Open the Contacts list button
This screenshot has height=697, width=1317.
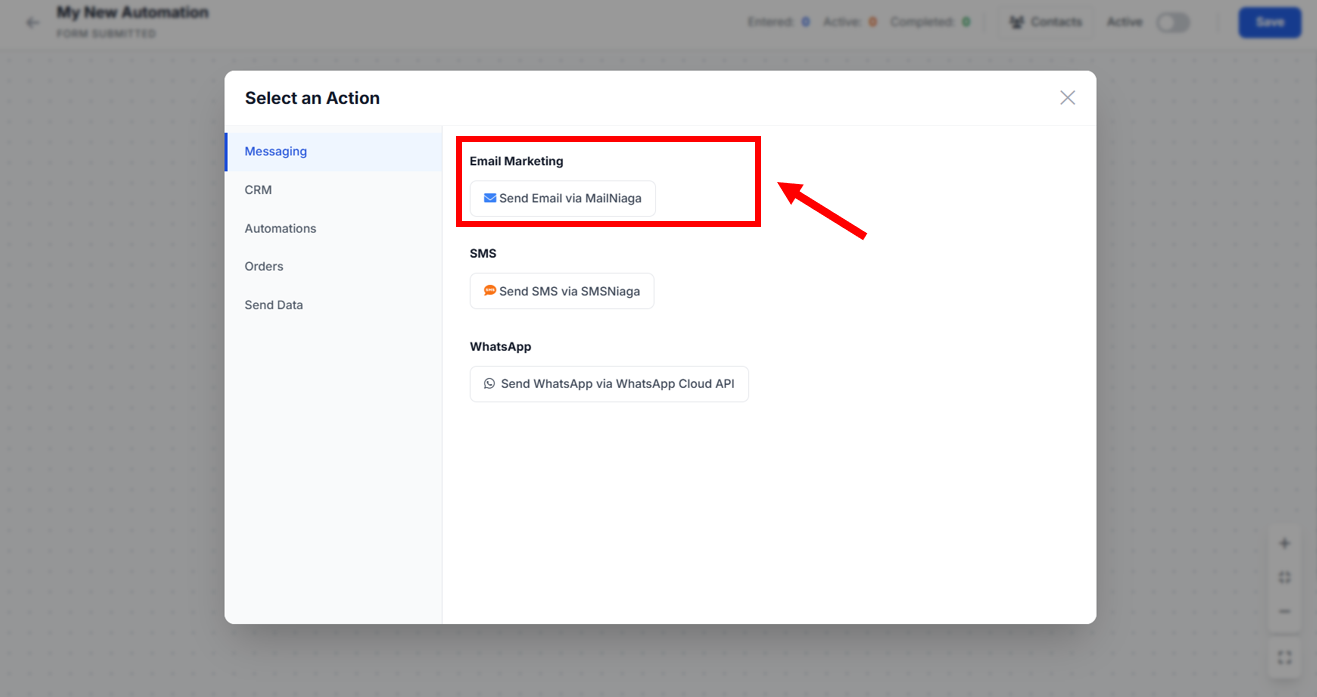click(1045, 22)
